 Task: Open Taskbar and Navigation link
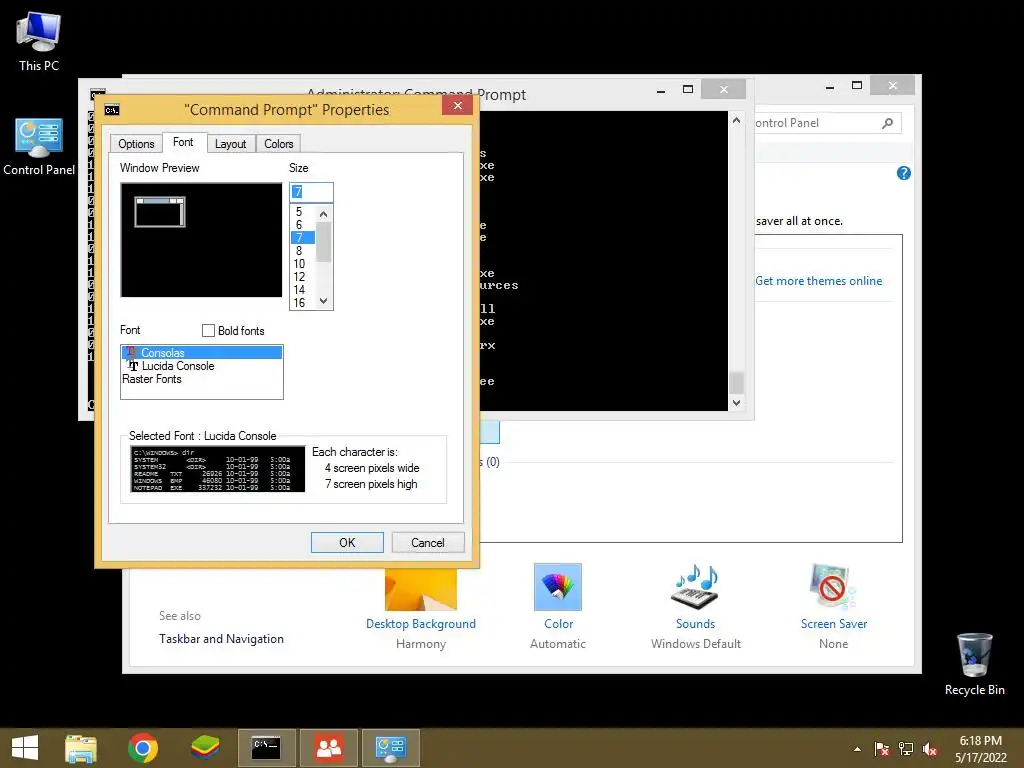(x=221, y=639)
